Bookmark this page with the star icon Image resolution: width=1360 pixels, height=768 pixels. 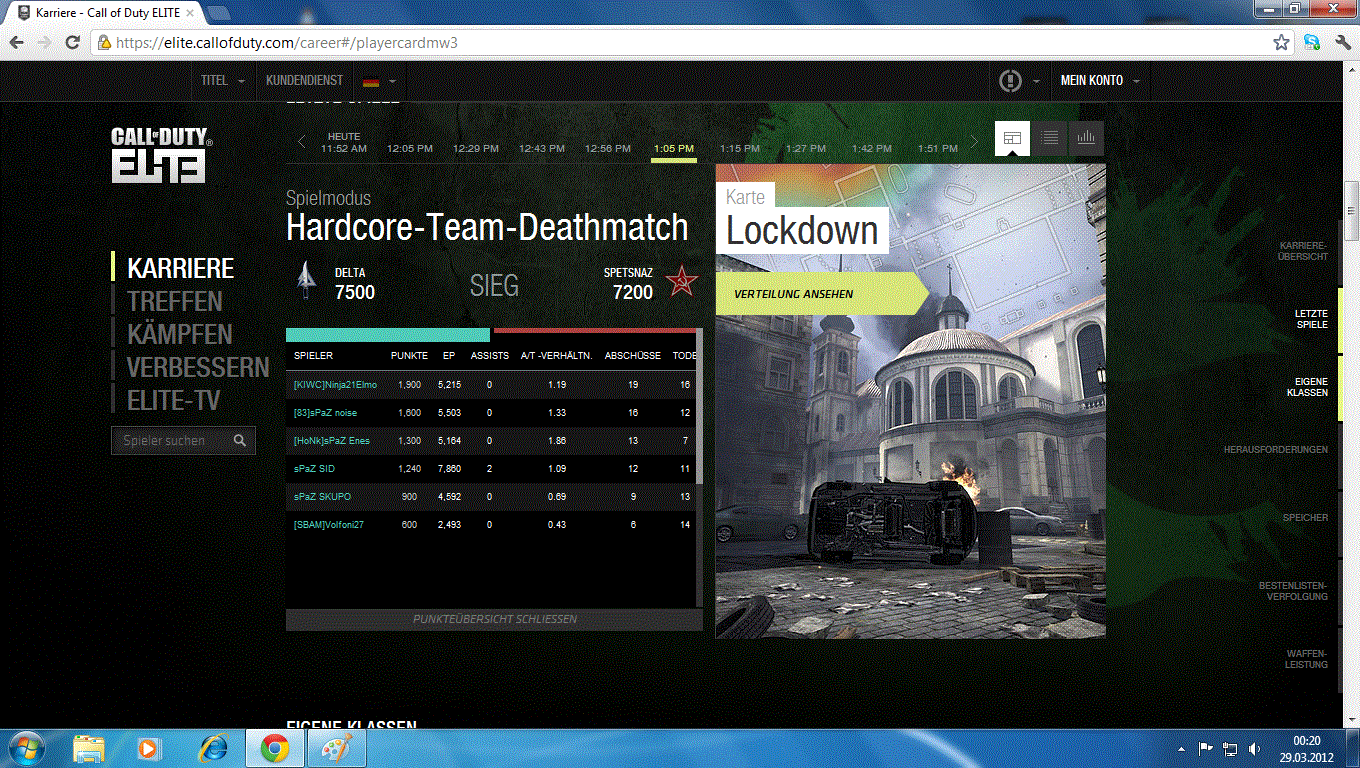1281,43
